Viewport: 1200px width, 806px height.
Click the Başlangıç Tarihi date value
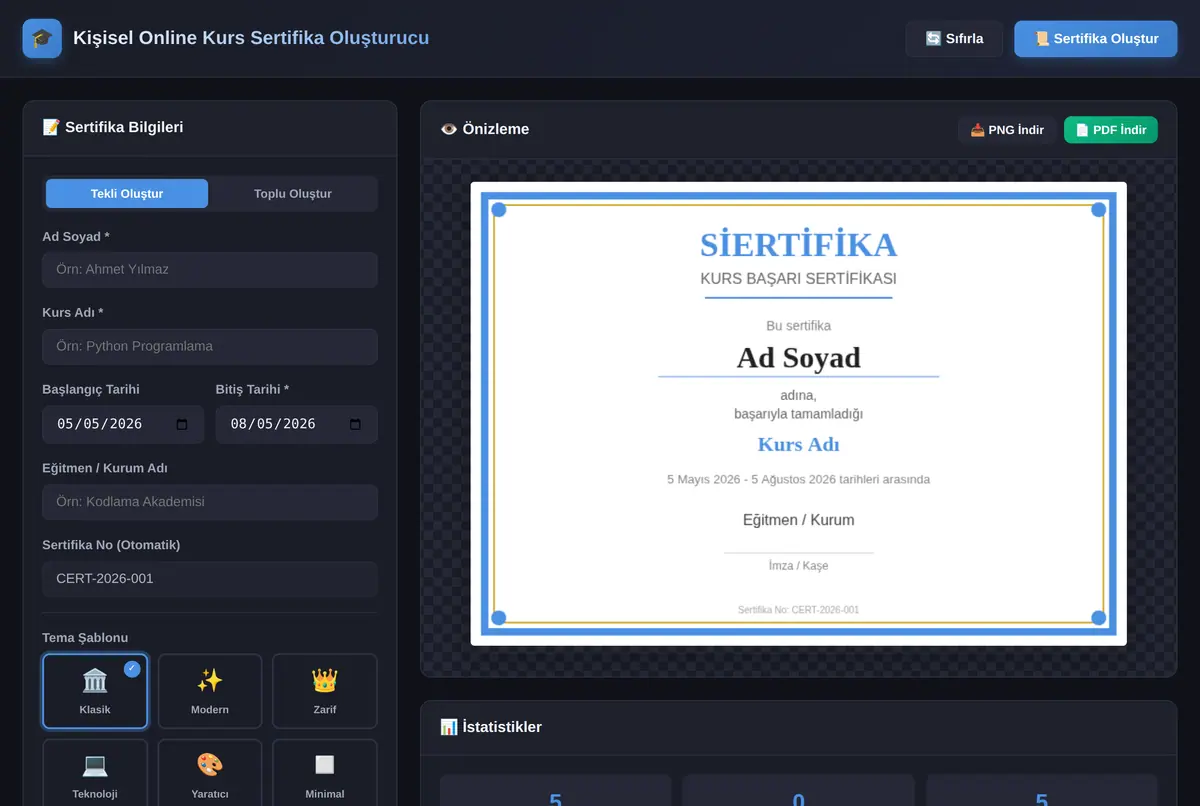tap(100, 424)
